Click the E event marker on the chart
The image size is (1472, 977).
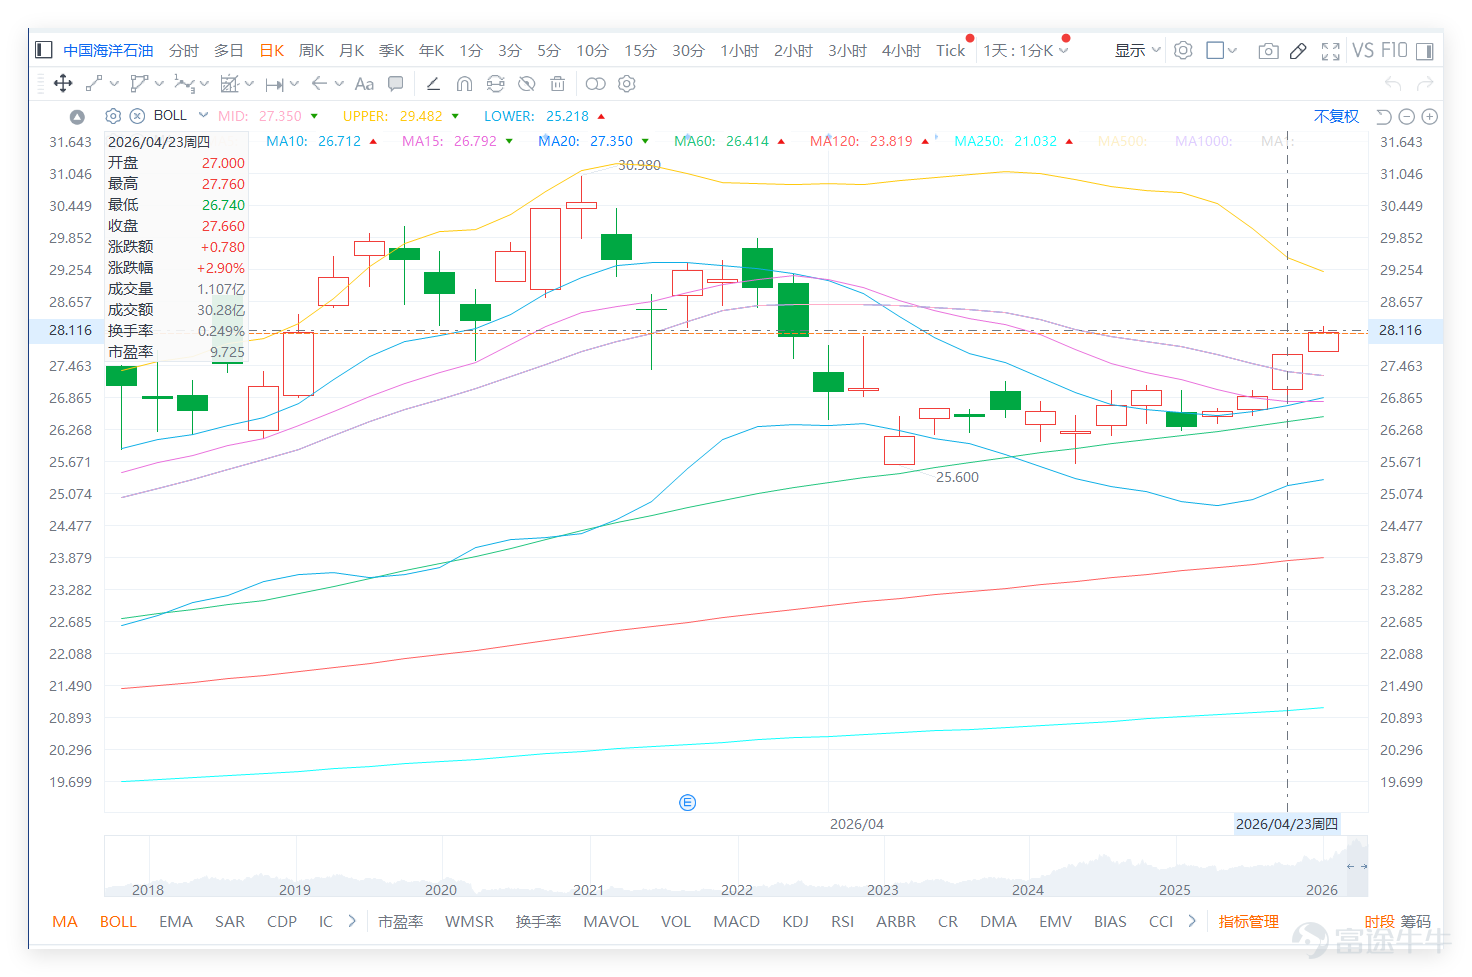click(688, 802)
